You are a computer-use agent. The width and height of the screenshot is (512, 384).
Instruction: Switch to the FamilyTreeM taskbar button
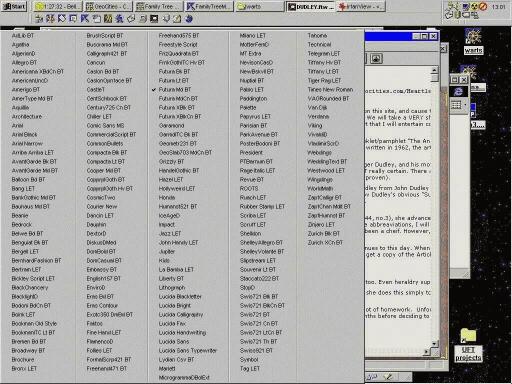click(x=210, y=6)
